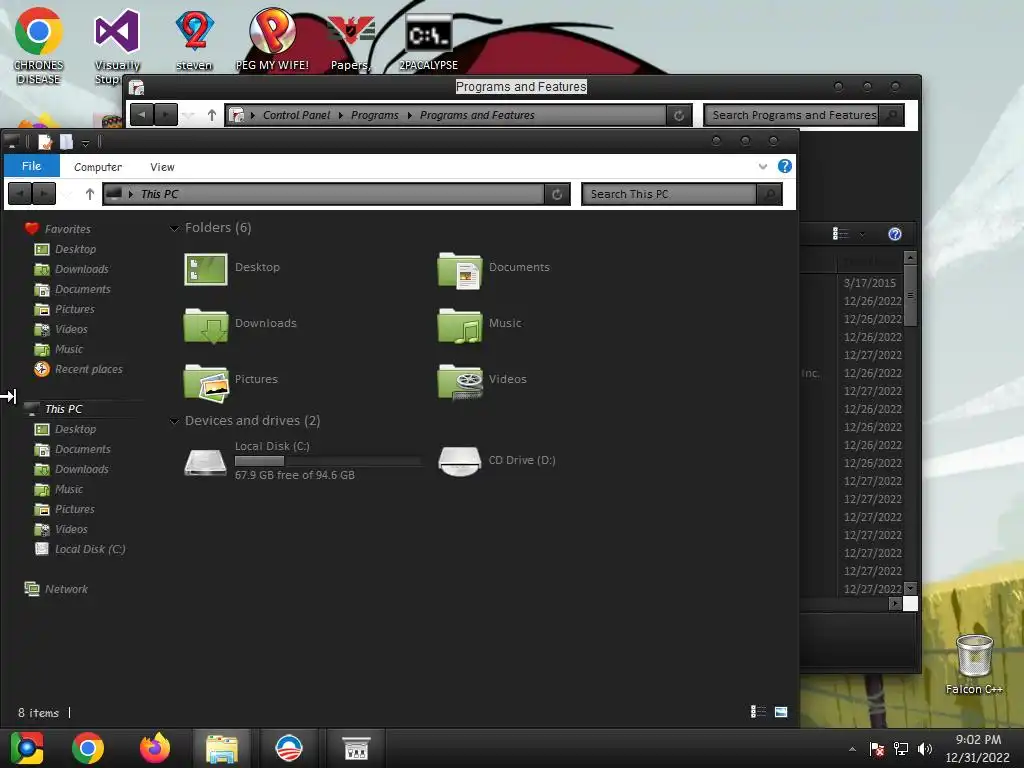Open the Pictures folder icon in Folders
Viewport: 1024px width, 768px height.
(x=206, y=382)
